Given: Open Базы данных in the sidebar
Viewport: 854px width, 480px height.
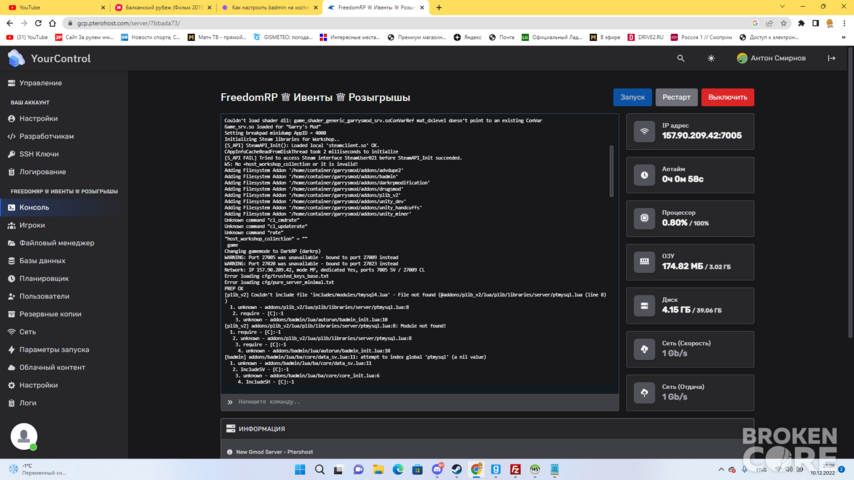Looking at the screenshot, I should click(x=42, y=261).
